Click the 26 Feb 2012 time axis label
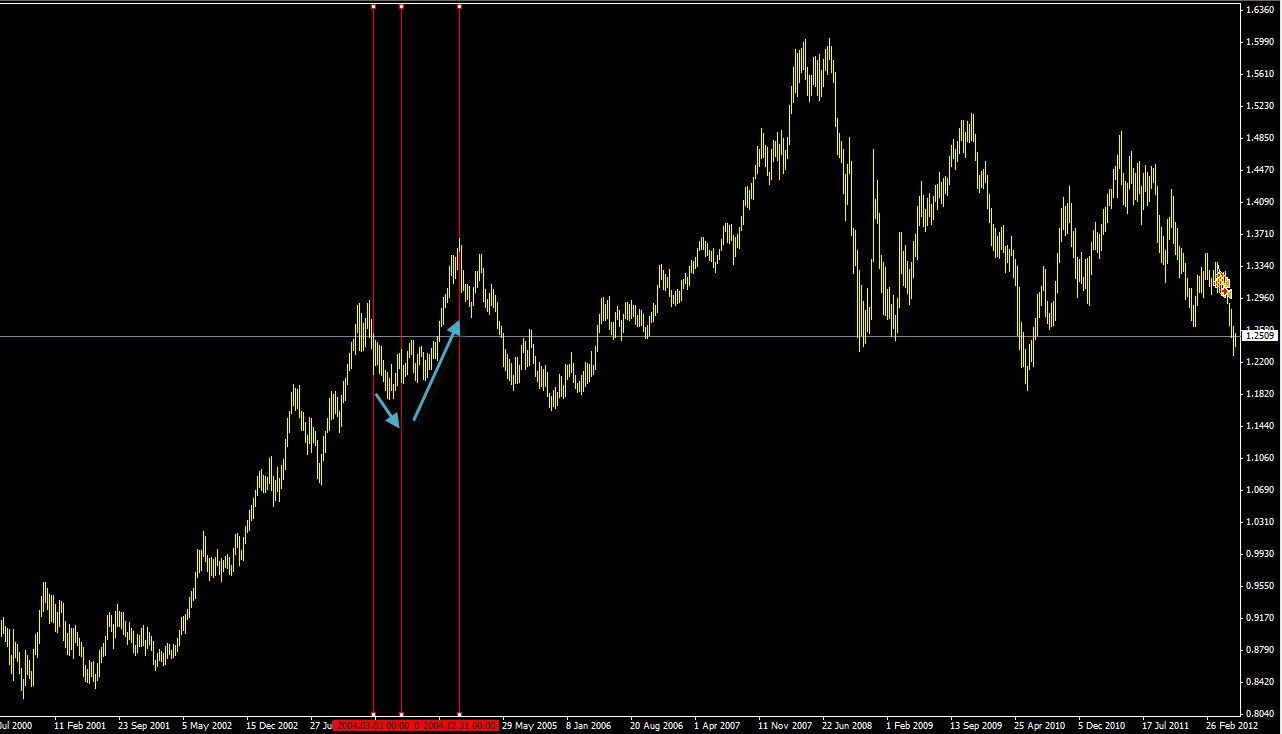1282x734 pixels. (1232, 725)
